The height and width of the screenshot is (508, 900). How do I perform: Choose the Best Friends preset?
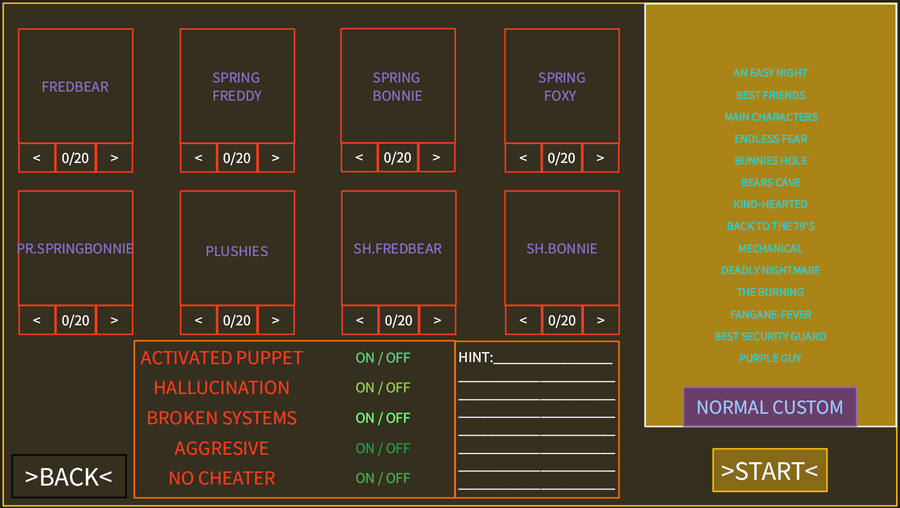click(770, 95)
